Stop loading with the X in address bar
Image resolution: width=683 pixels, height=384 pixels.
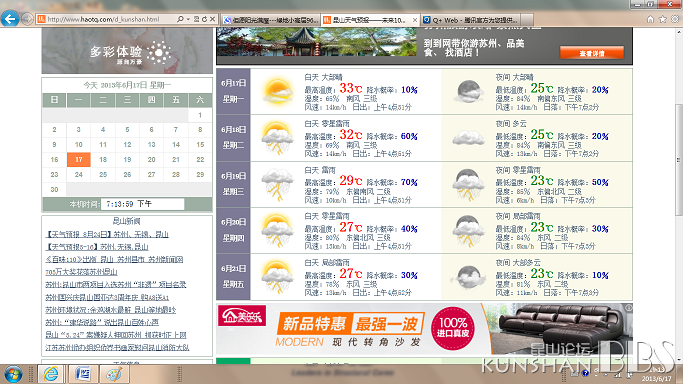212,19
